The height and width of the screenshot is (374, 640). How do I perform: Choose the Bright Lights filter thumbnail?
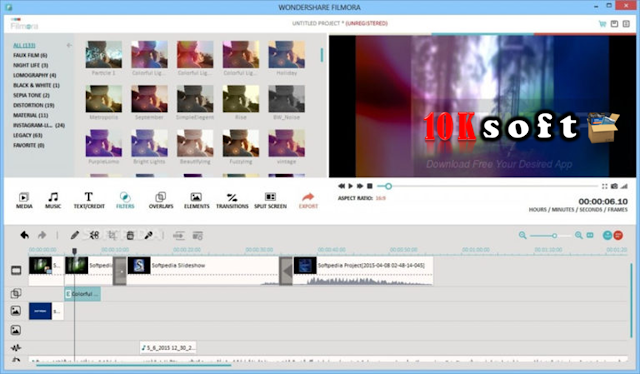[149, 143]
